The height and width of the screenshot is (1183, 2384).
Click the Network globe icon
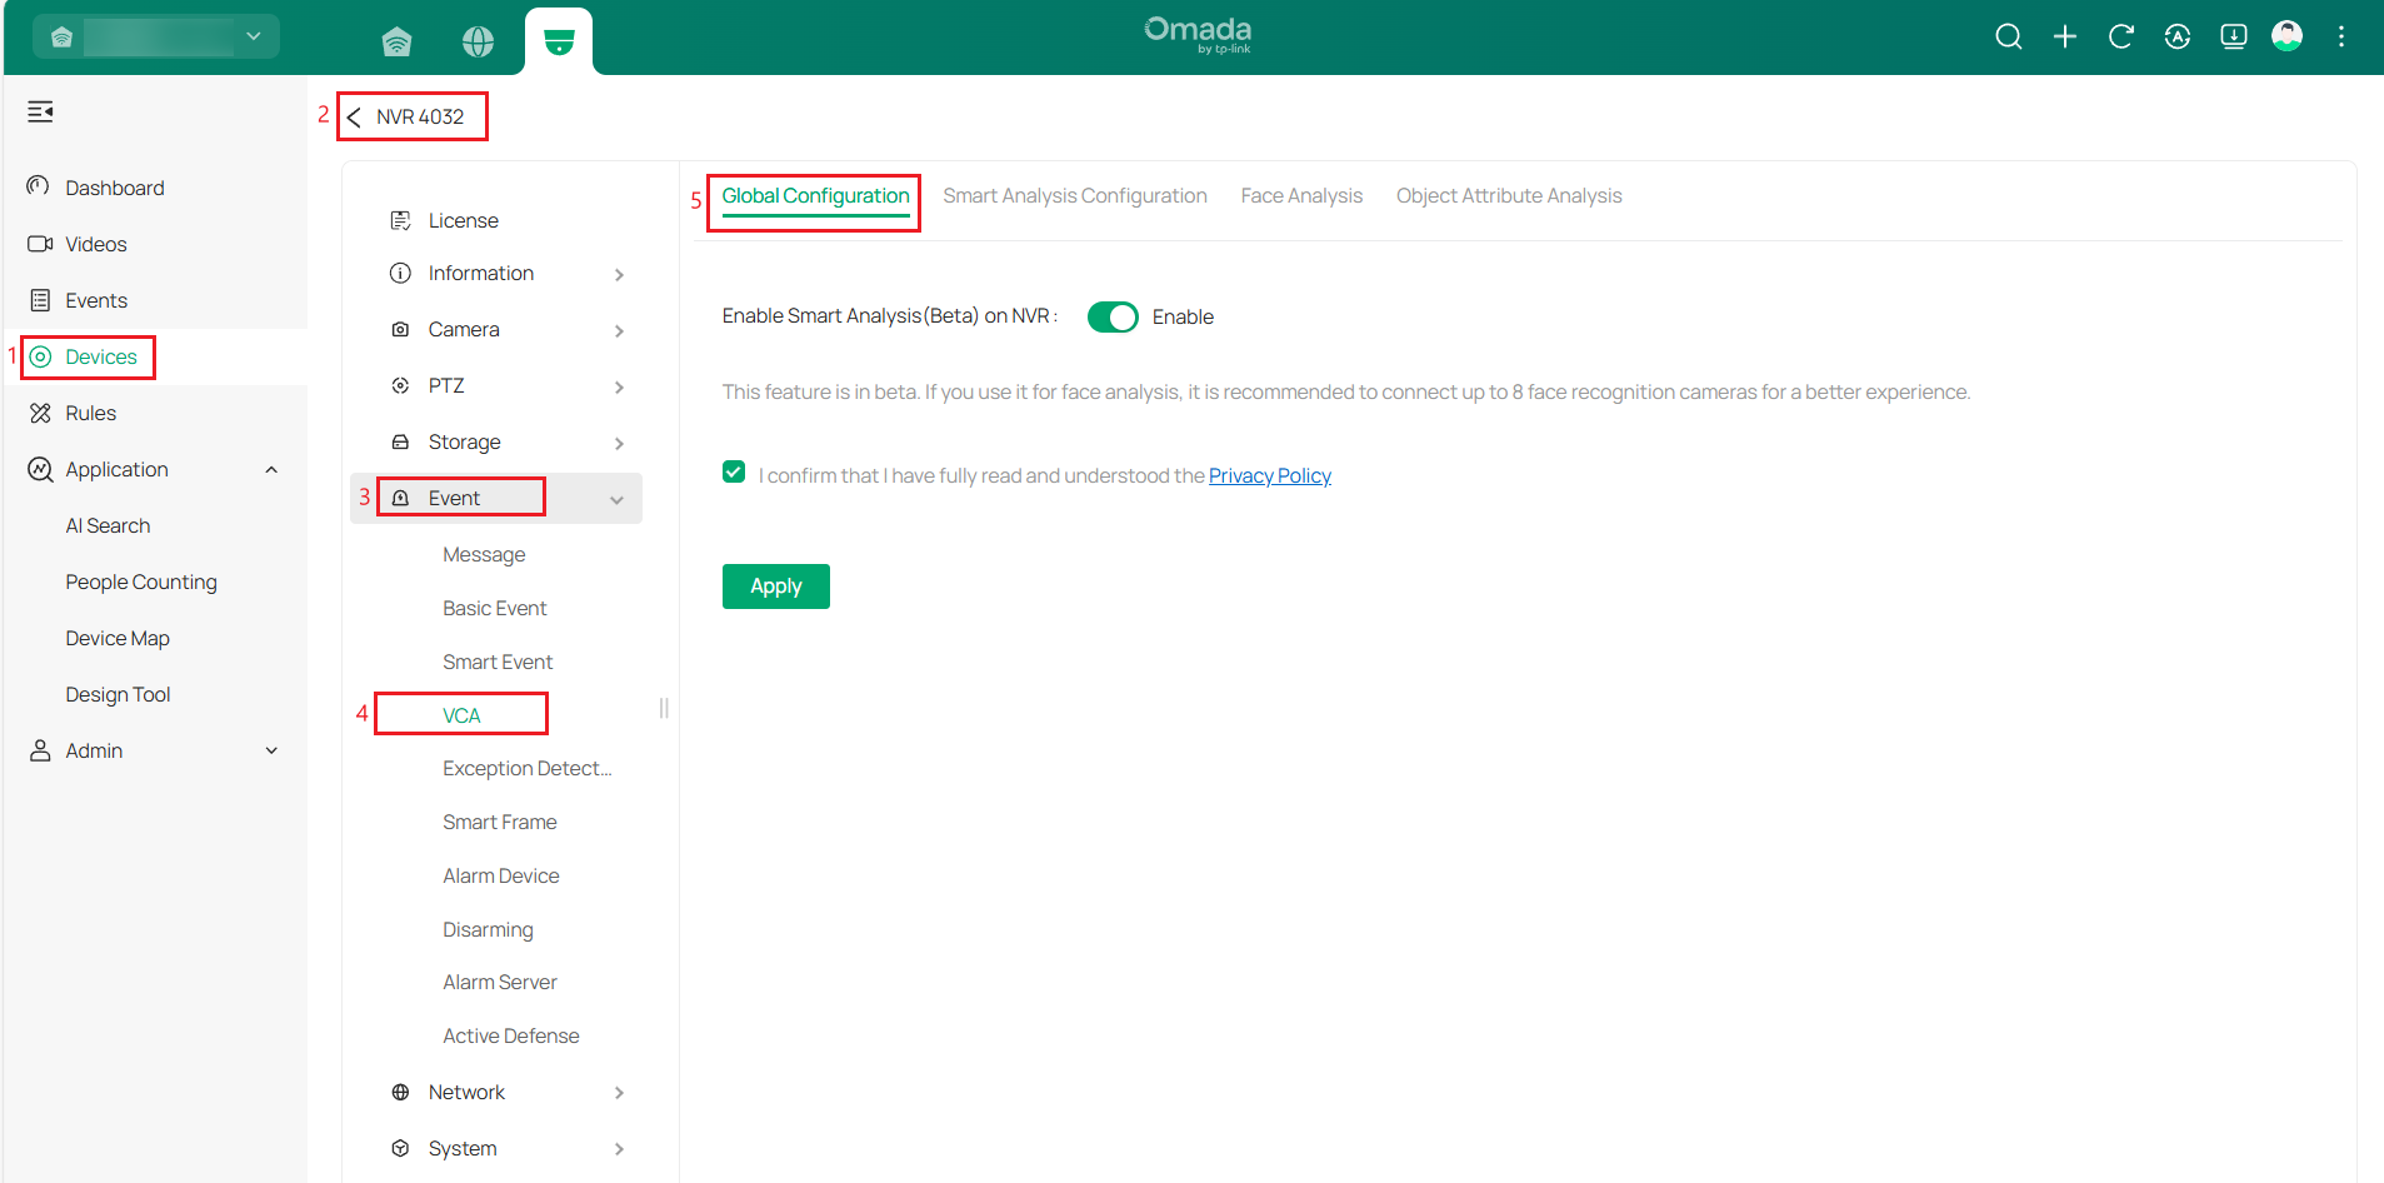click(x=400, y=1092)
